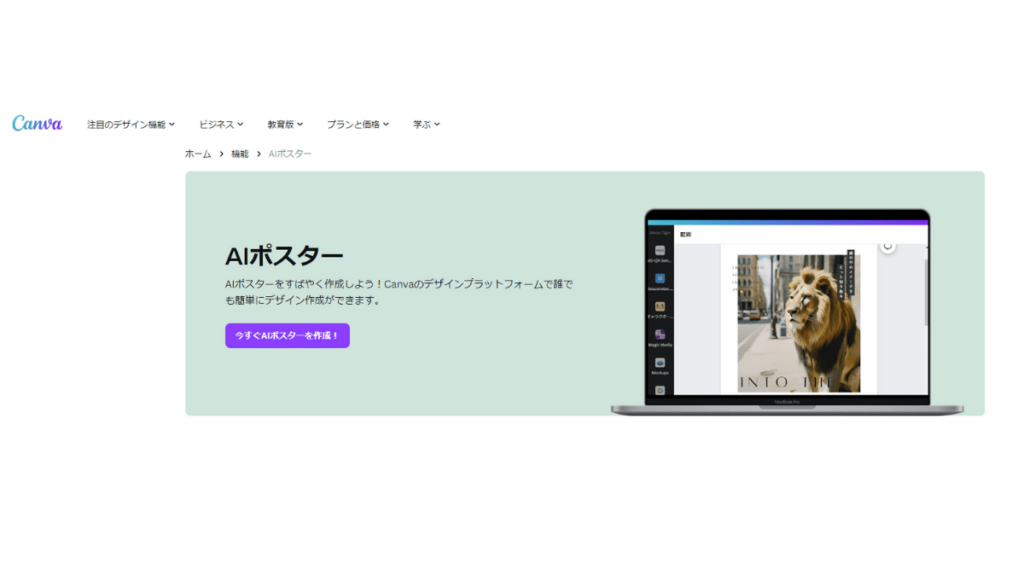Click the Canva logo

pos(37,124)
